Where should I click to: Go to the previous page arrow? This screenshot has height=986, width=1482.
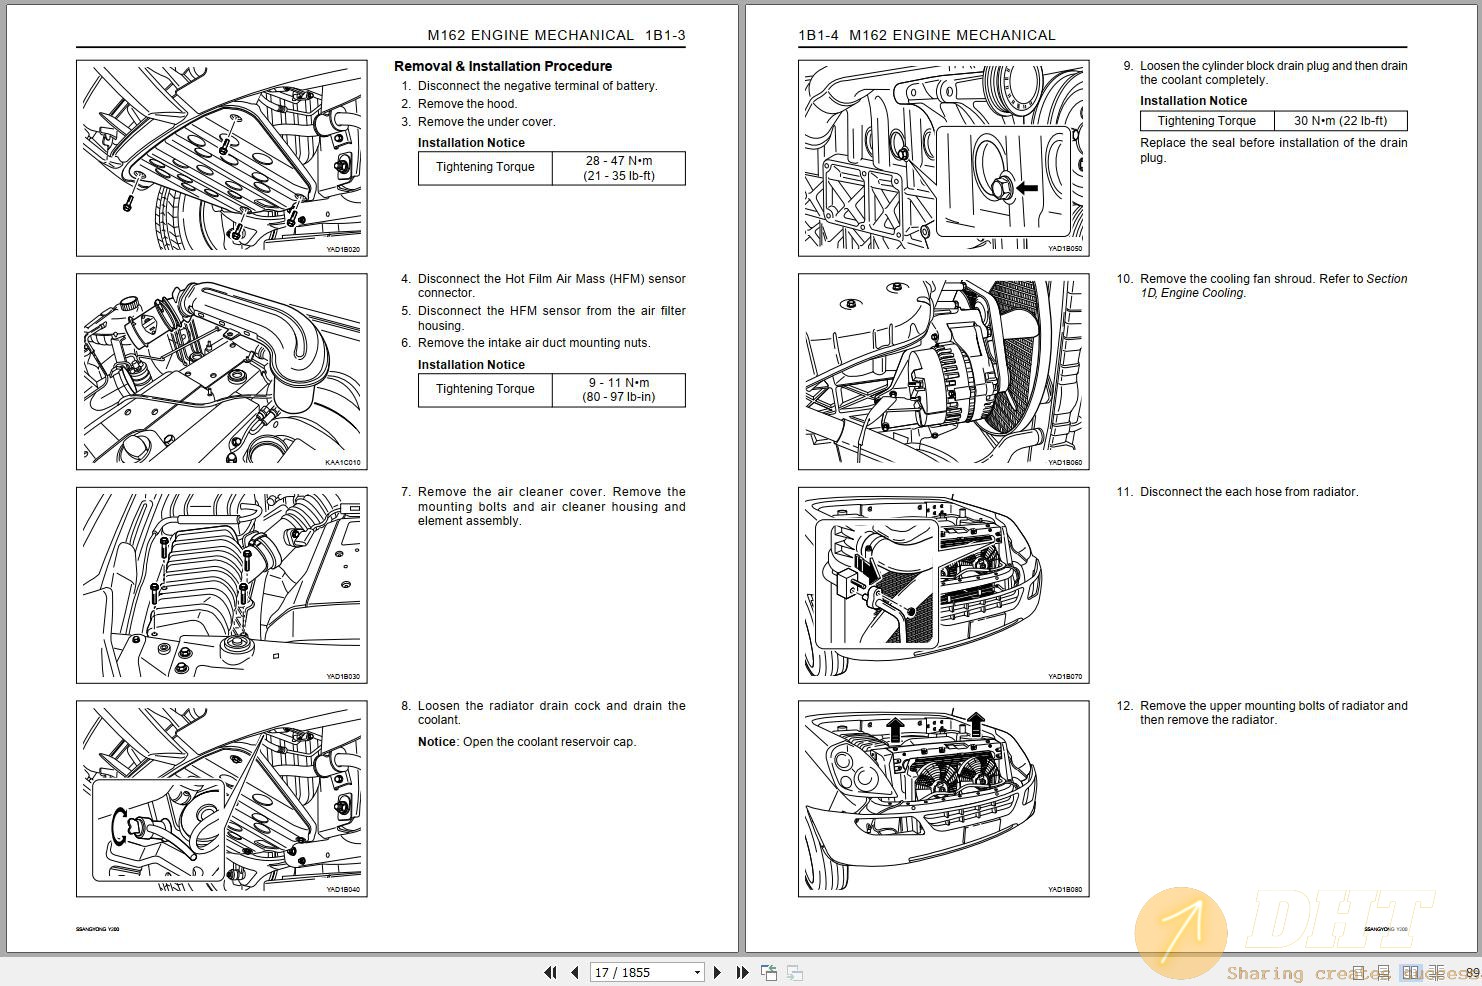click(575, 972)
